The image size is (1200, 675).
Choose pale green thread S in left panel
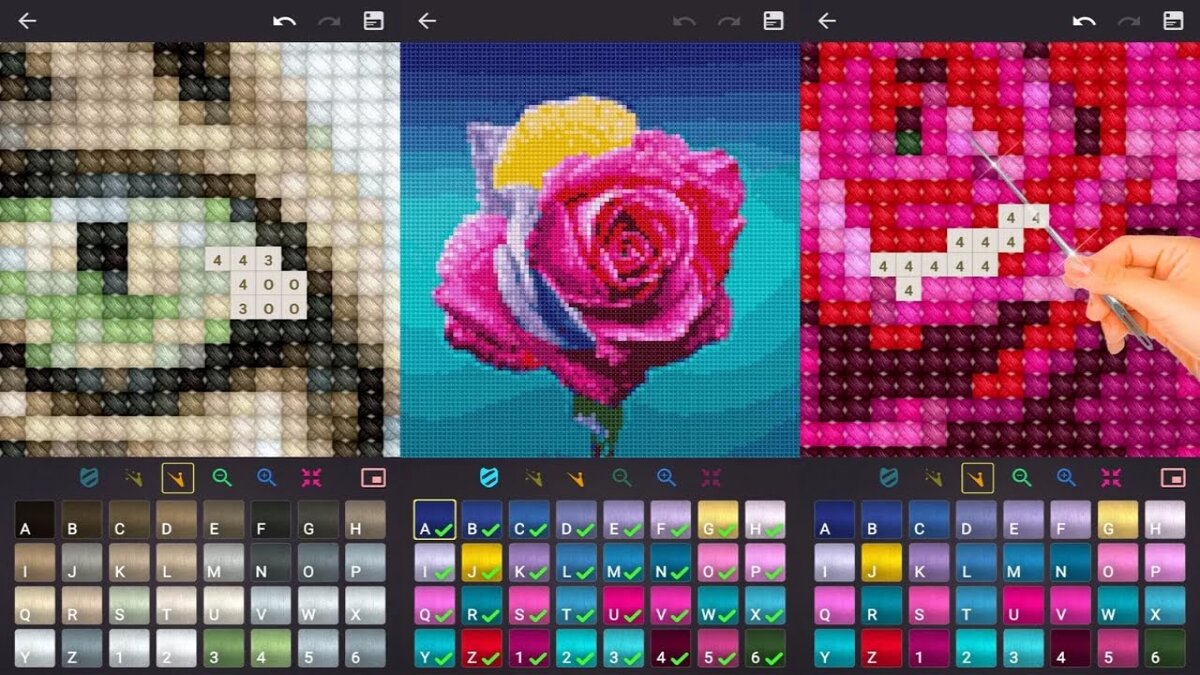pos(130,605)
